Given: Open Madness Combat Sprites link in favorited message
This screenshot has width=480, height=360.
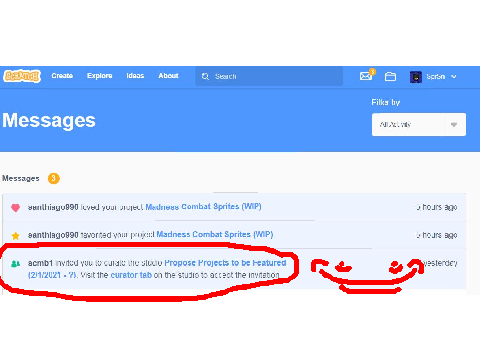Looking at the screenshot, I should 215,234.
